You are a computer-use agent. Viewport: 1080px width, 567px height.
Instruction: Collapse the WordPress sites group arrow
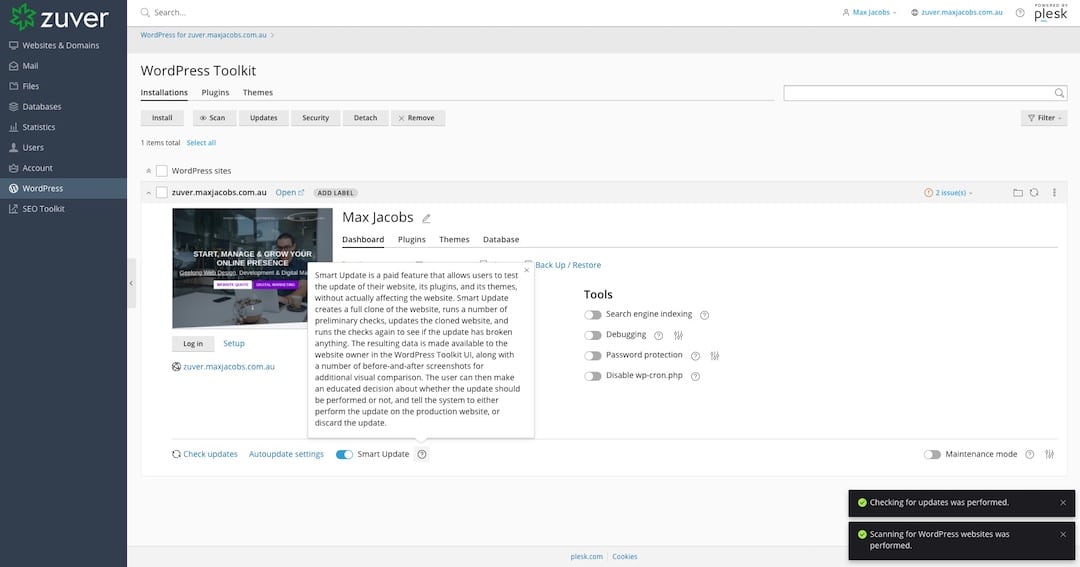(148, 171)
